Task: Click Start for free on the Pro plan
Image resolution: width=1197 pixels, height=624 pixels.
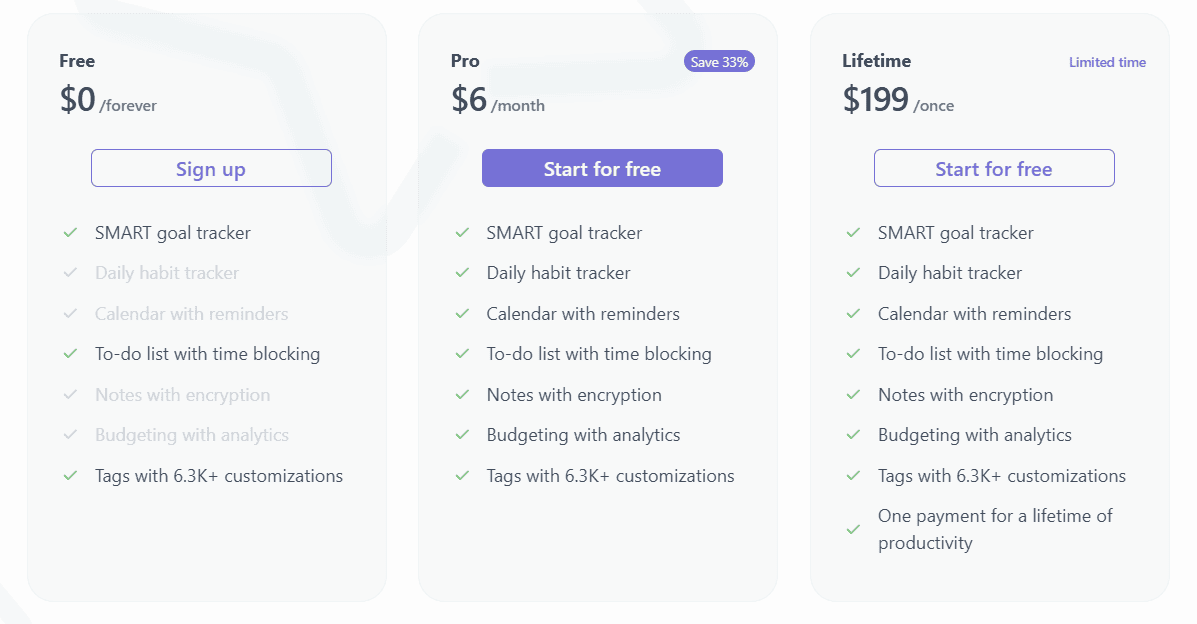Action: (x=602, y=168)
